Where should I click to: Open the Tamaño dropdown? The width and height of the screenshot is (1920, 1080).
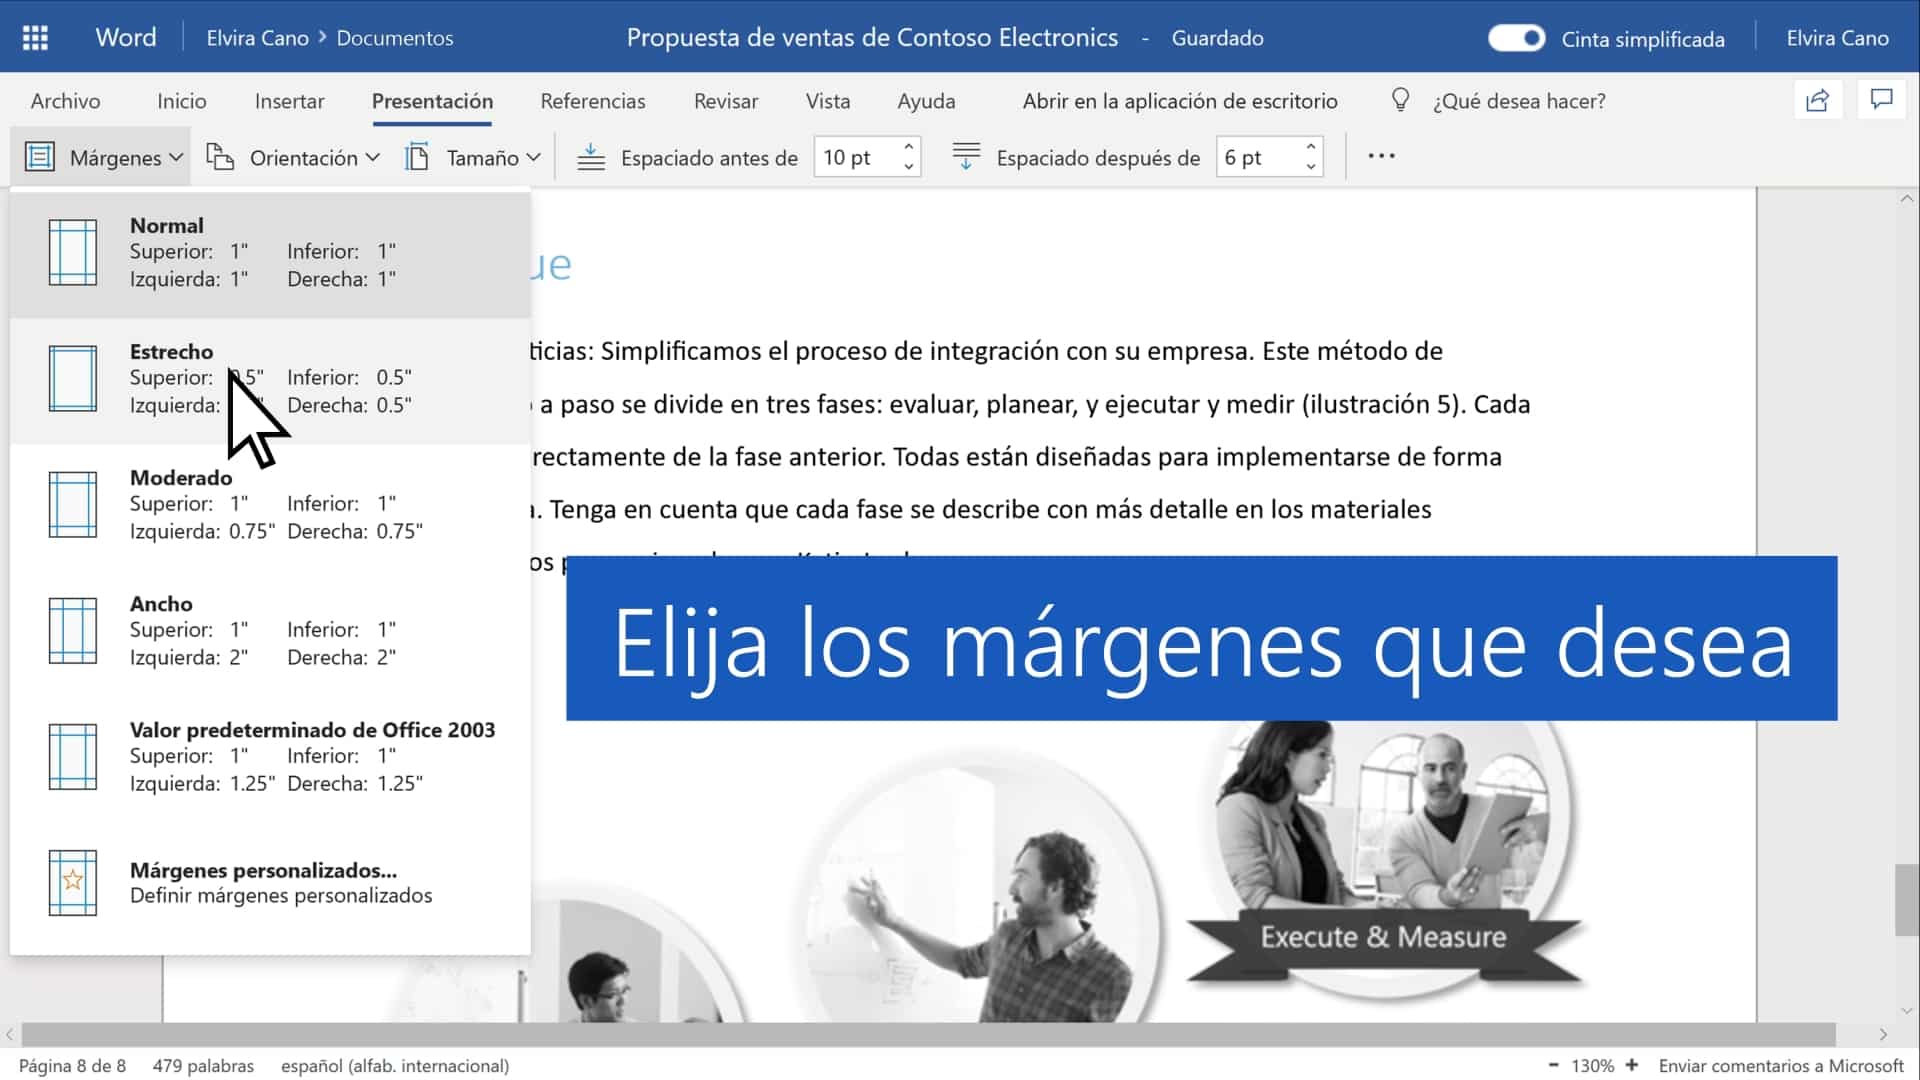click(473, 157)
